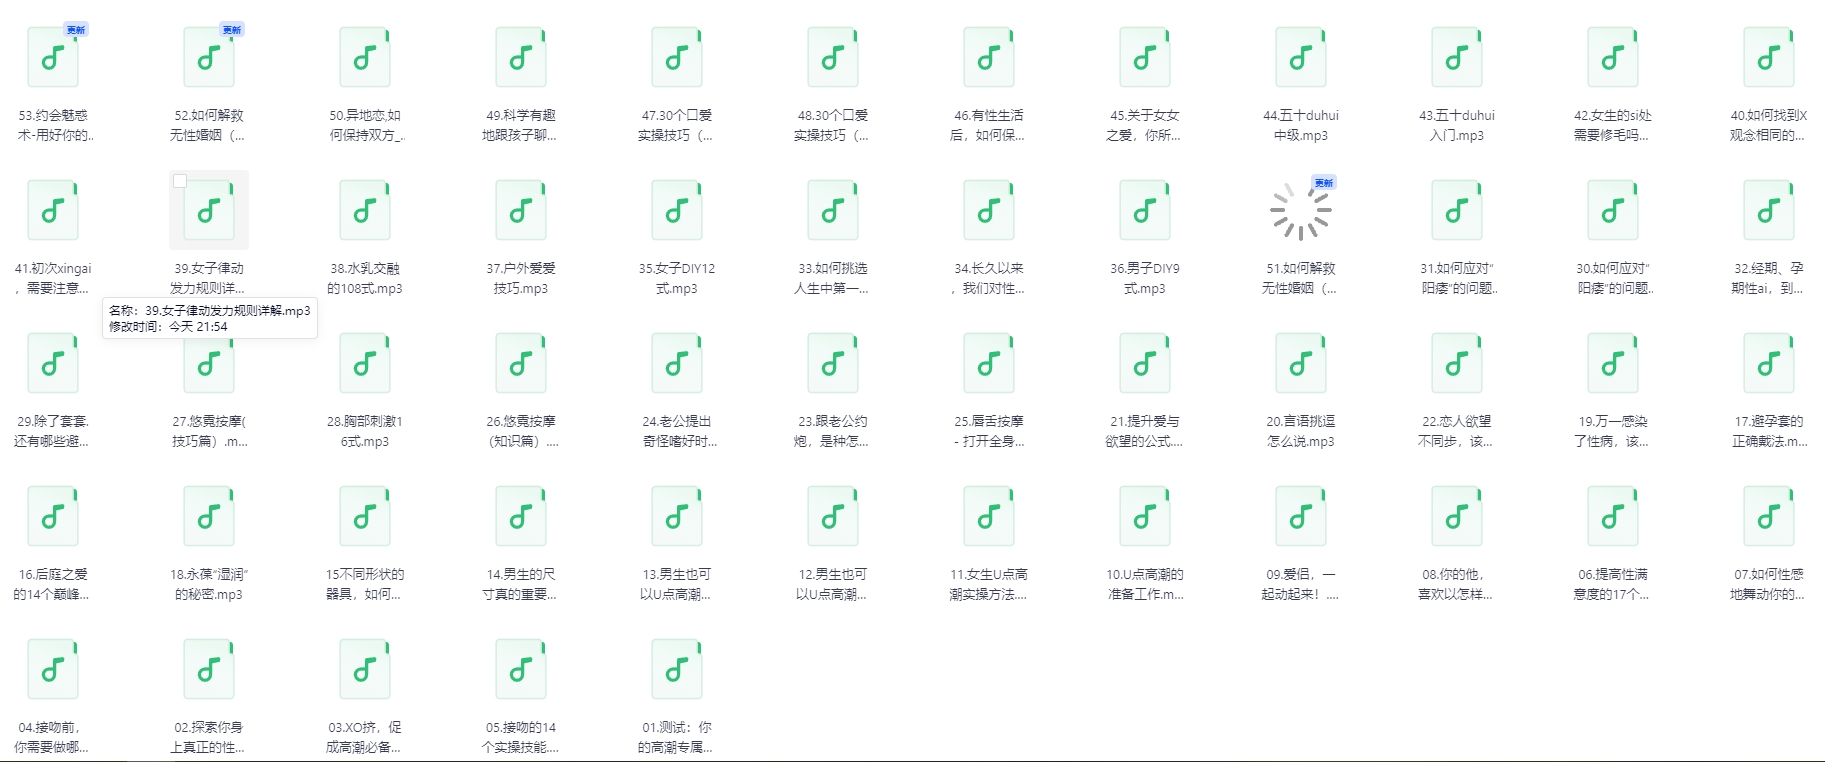Image resolution: width=1825 pixels, height=762 pixels.
Task: Click the 更新 badge on file 53
Action: click(76, 30)
